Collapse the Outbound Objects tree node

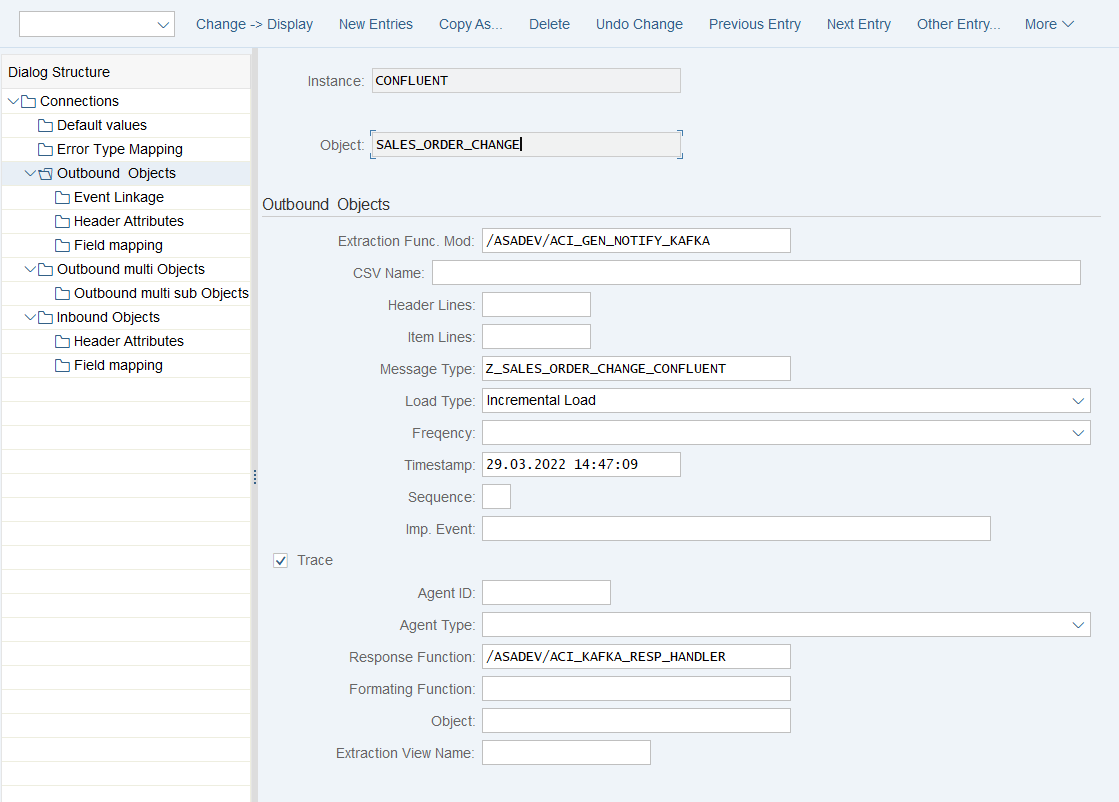click(30, 173)
